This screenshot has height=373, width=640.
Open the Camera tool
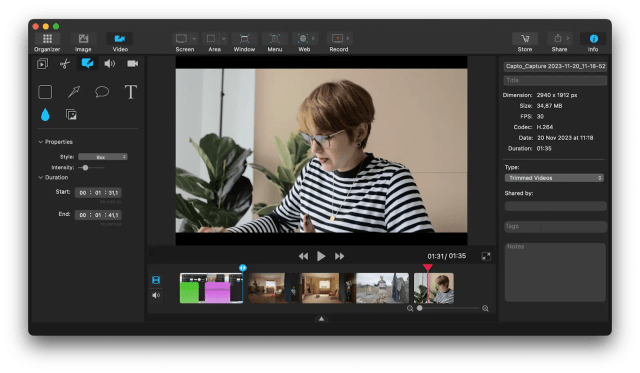(132, 64)
